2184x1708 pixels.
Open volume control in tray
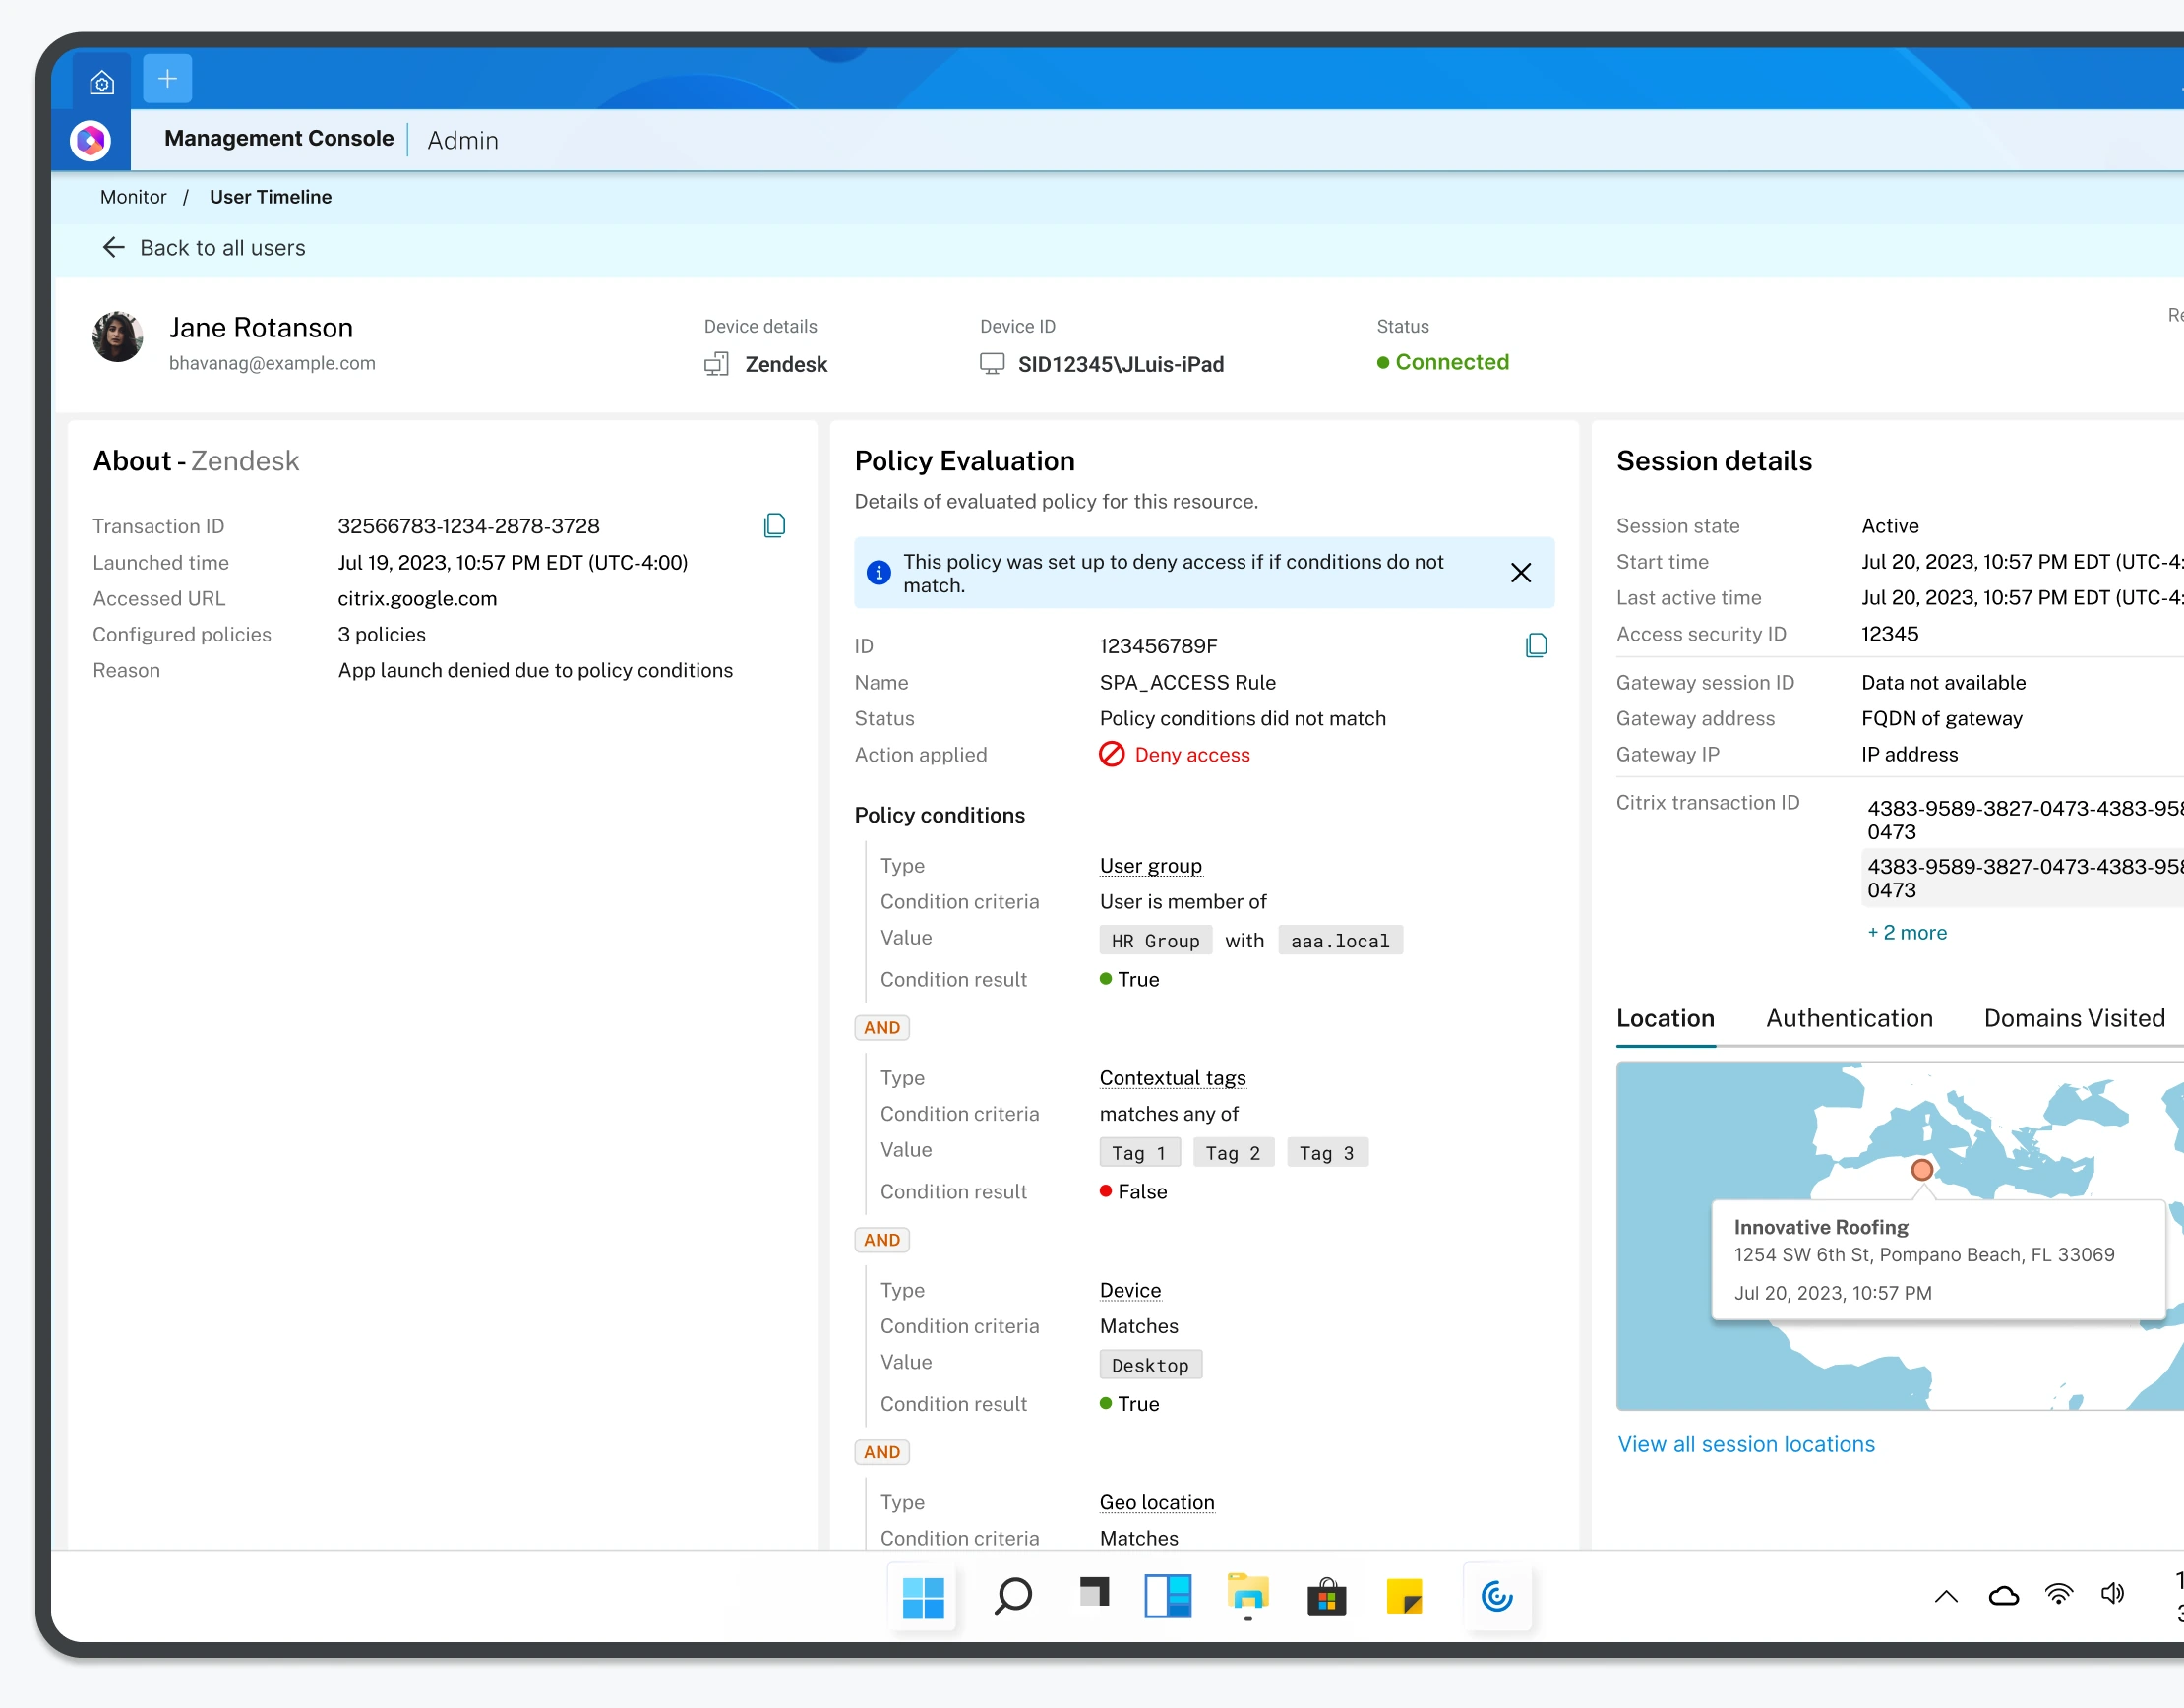pyautogui.click(x=2112, y=1594)
